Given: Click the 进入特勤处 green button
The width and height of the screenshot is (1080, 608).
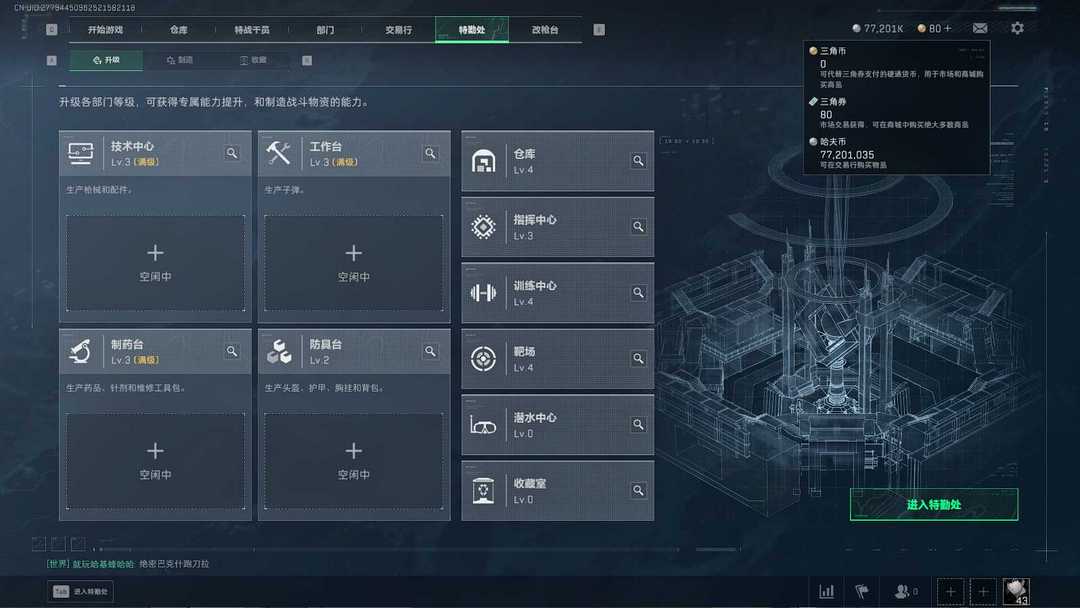Looking at the screenshot, I should tap(934, 505).
